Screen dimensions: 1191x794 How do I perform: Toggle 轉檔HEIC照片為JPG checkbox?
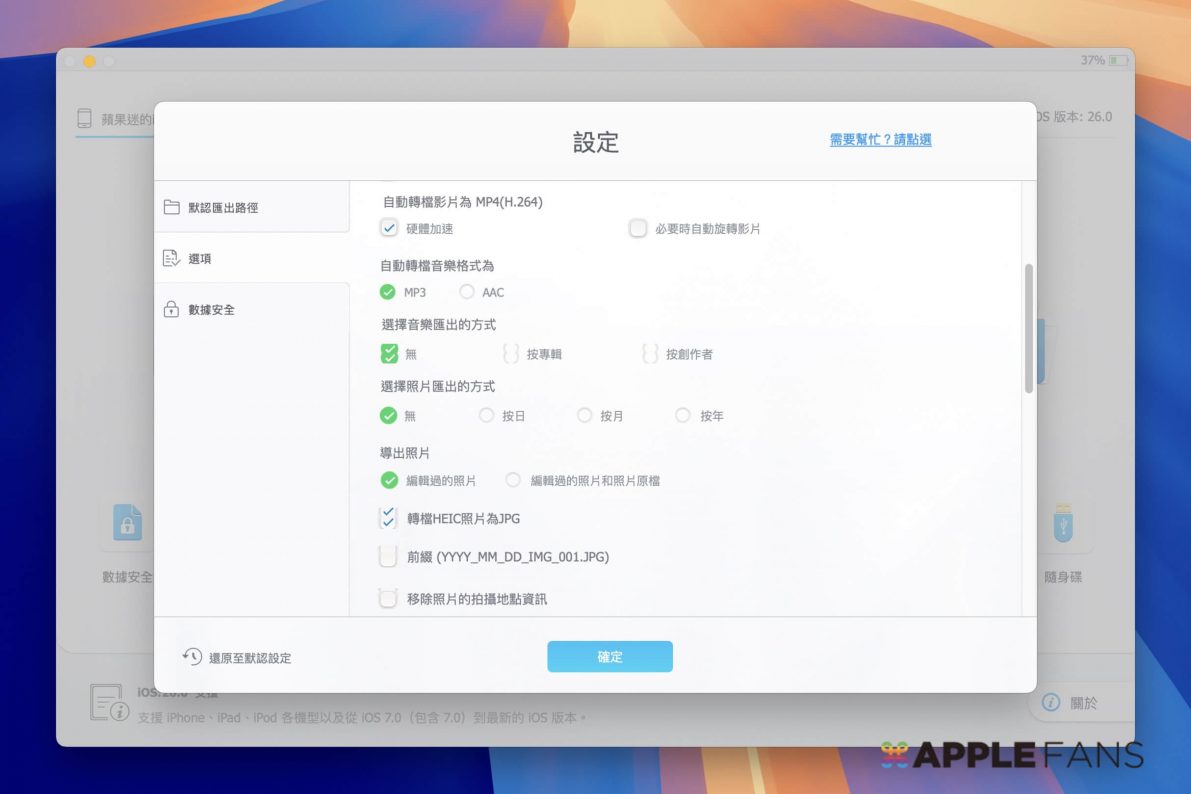(x=388, y=518)
